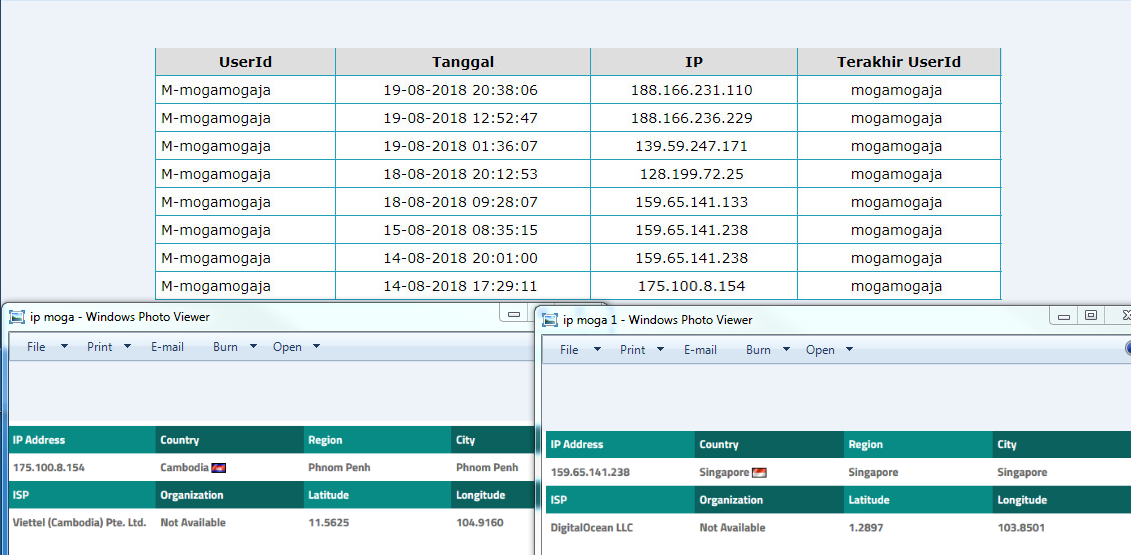This screenshot has width=1131, height=555.
Task: Open the File dropdown in the left 'ip moga' window
Action: [x=46, y=347]
